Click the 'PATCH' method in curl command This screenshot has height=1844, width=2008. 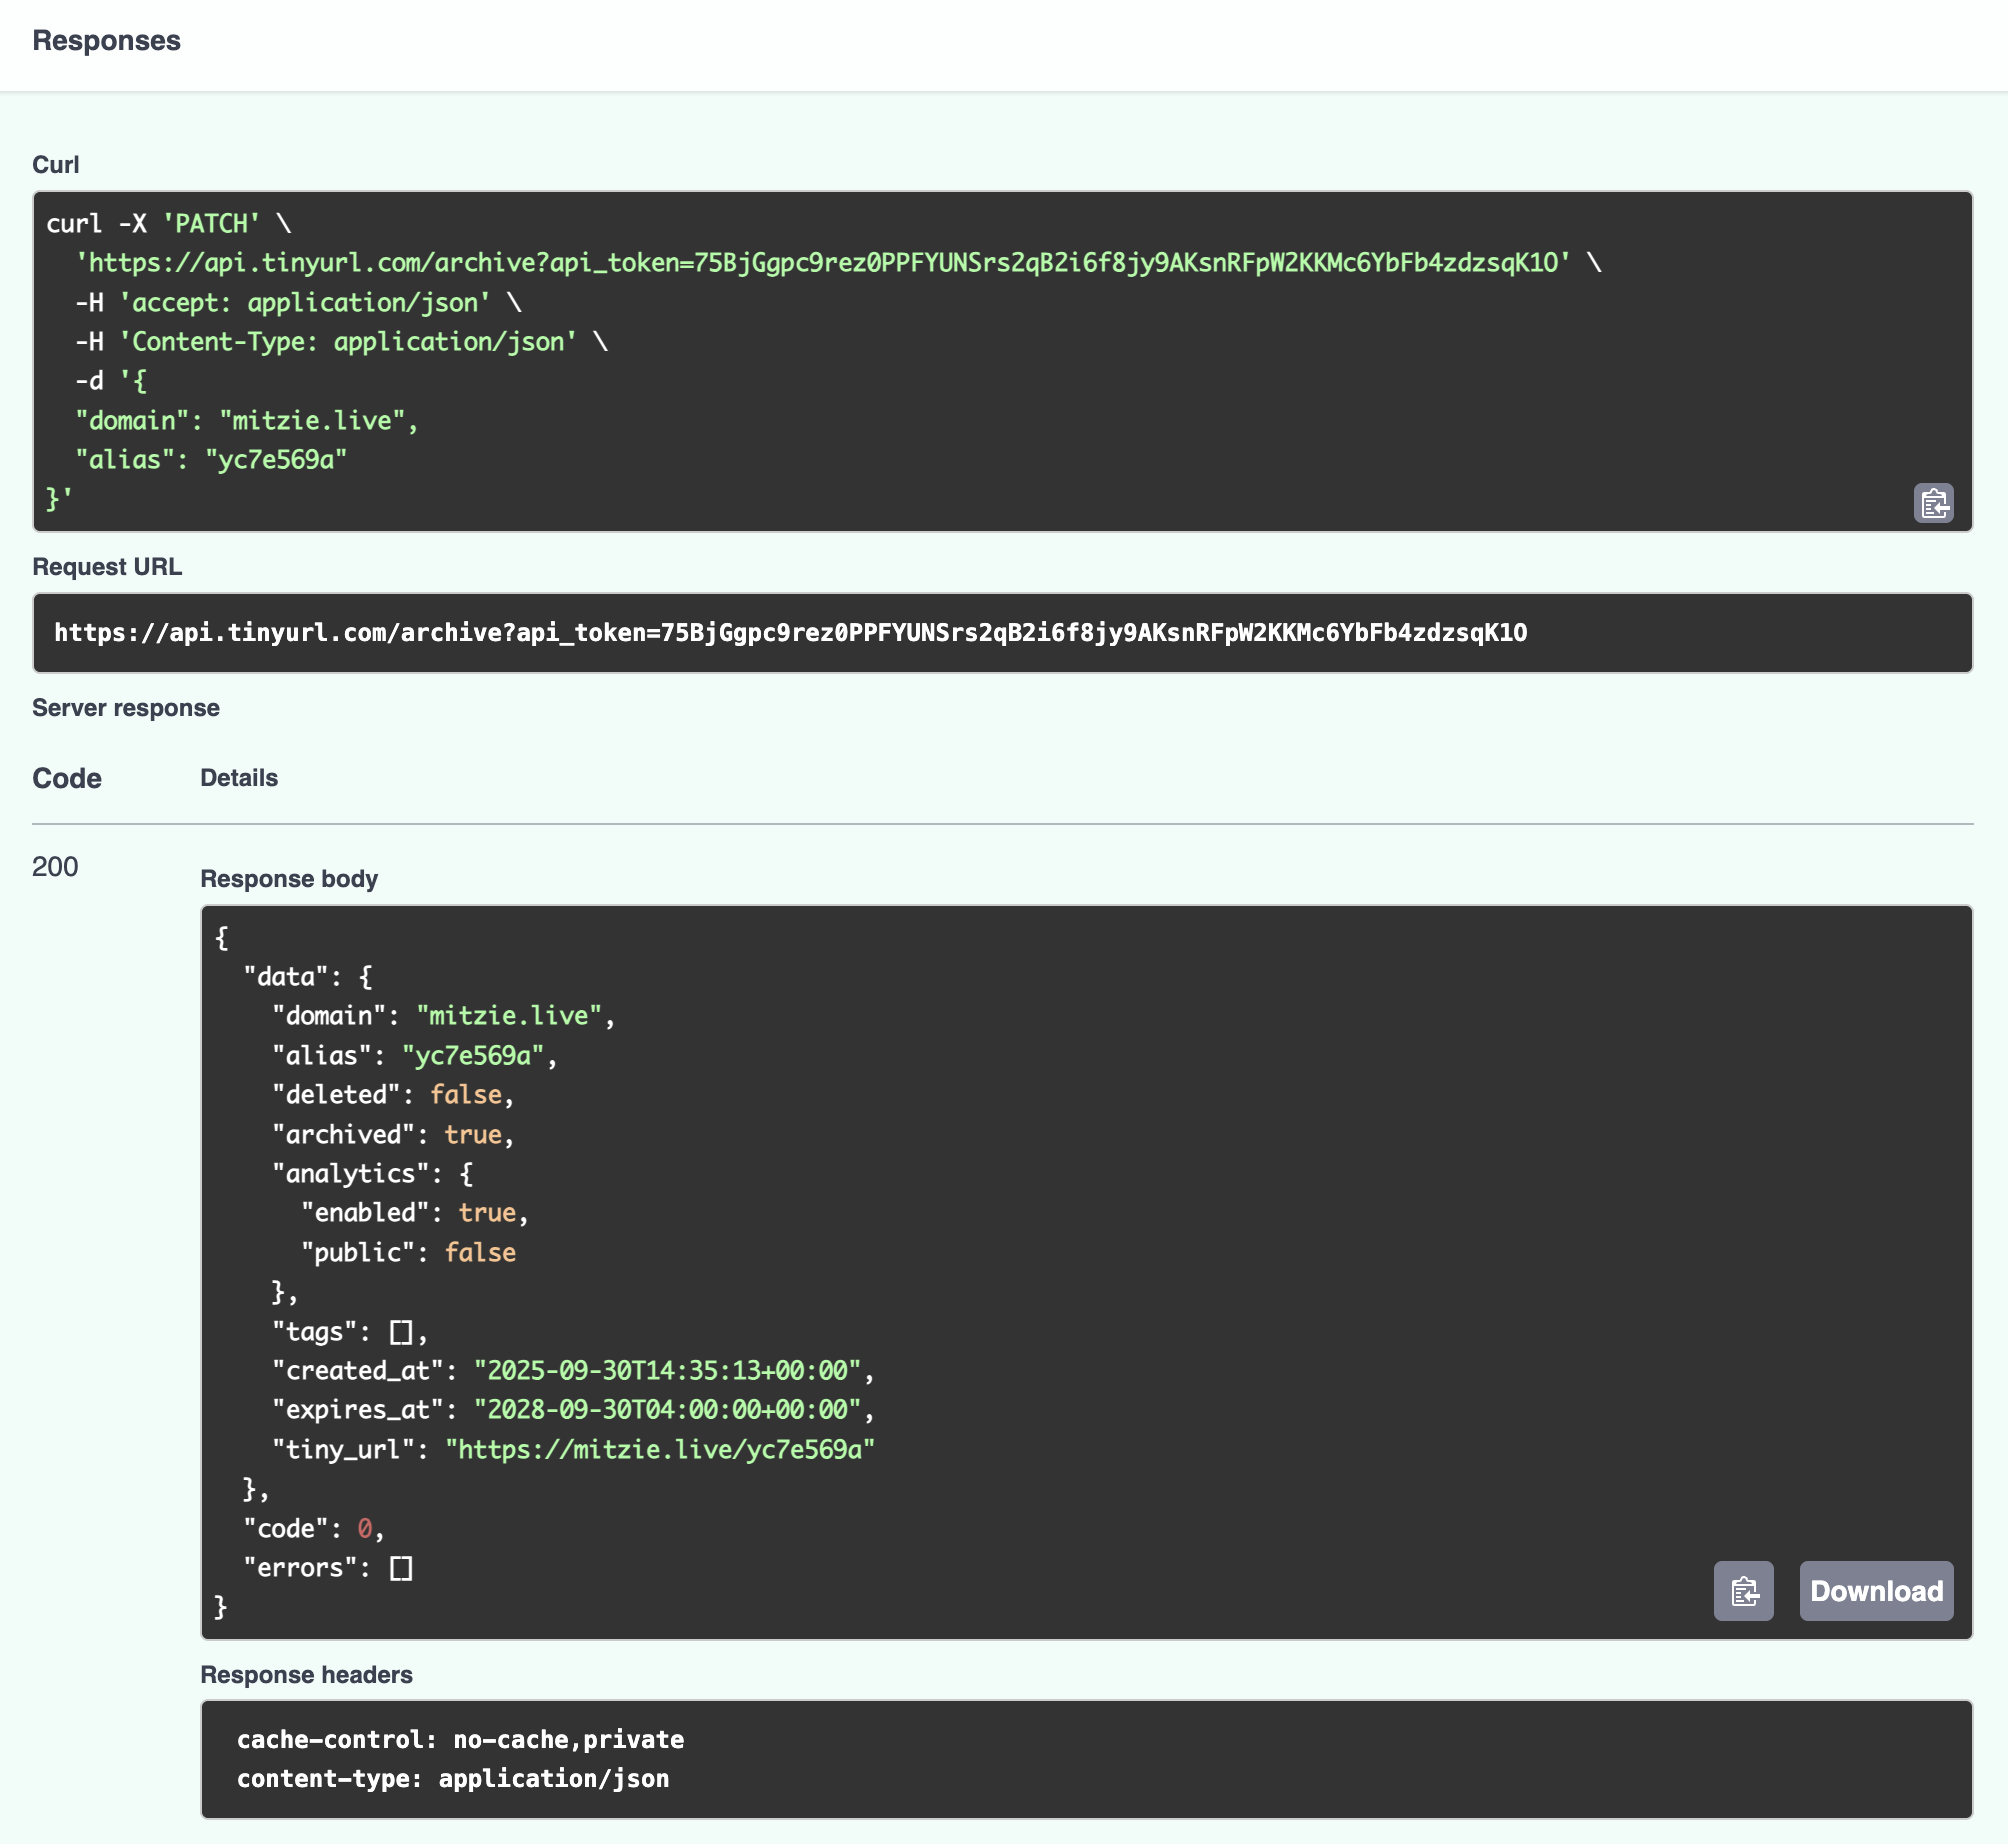click(211, 223)
